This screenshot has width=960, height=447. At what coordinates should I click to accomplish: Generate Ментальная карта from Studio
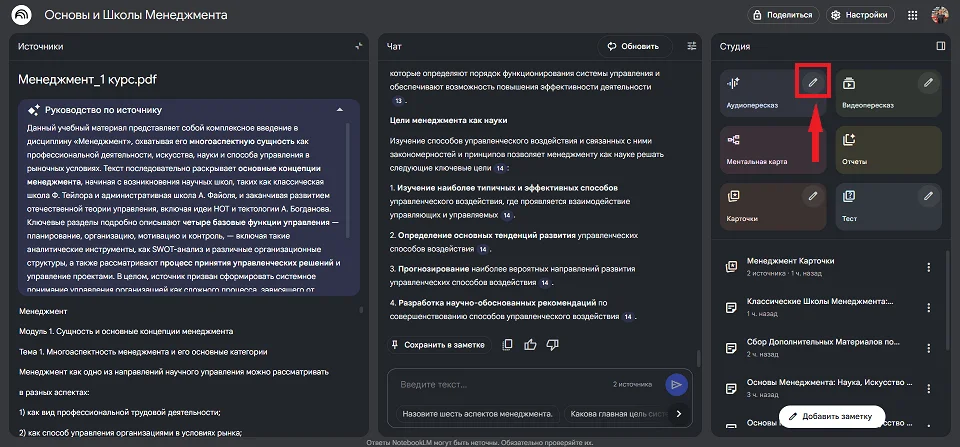(770, 148)
